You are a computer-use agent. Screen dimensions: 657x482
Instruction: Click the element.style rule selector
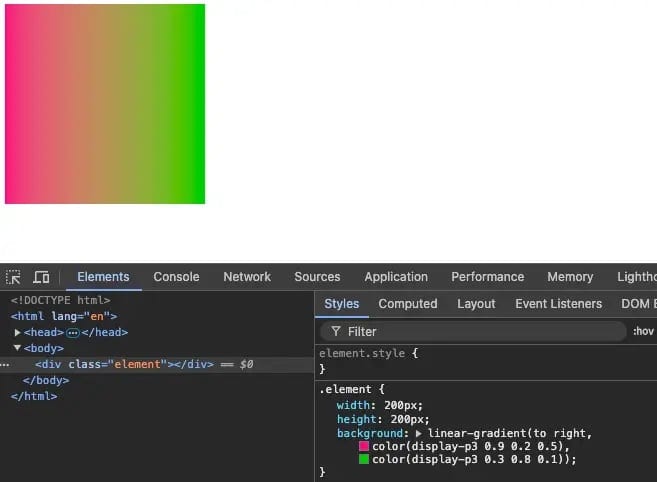[362, 353]
